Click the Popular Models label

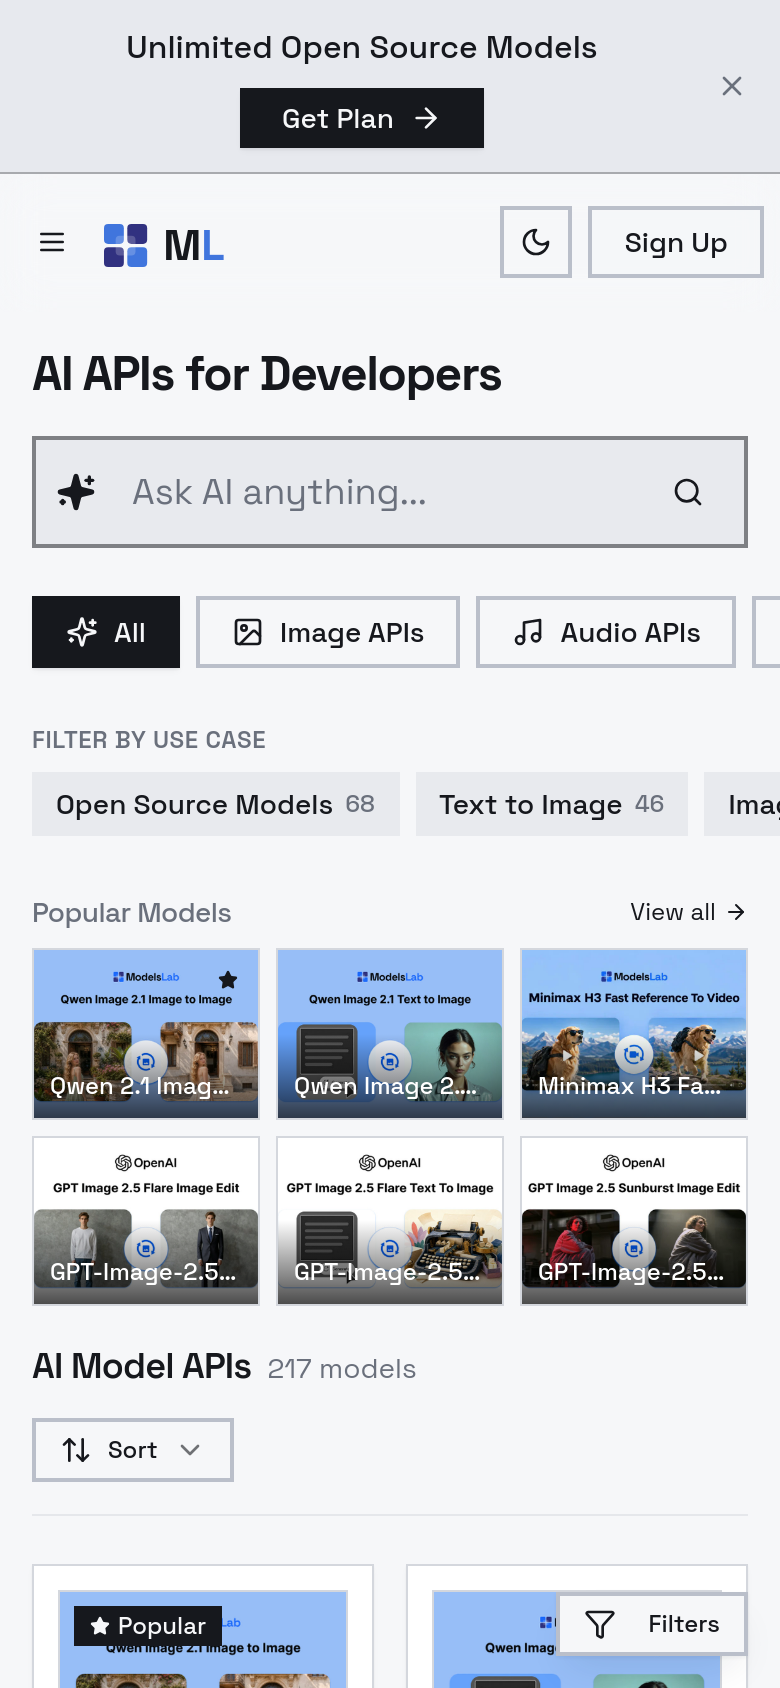pos(132,913)
